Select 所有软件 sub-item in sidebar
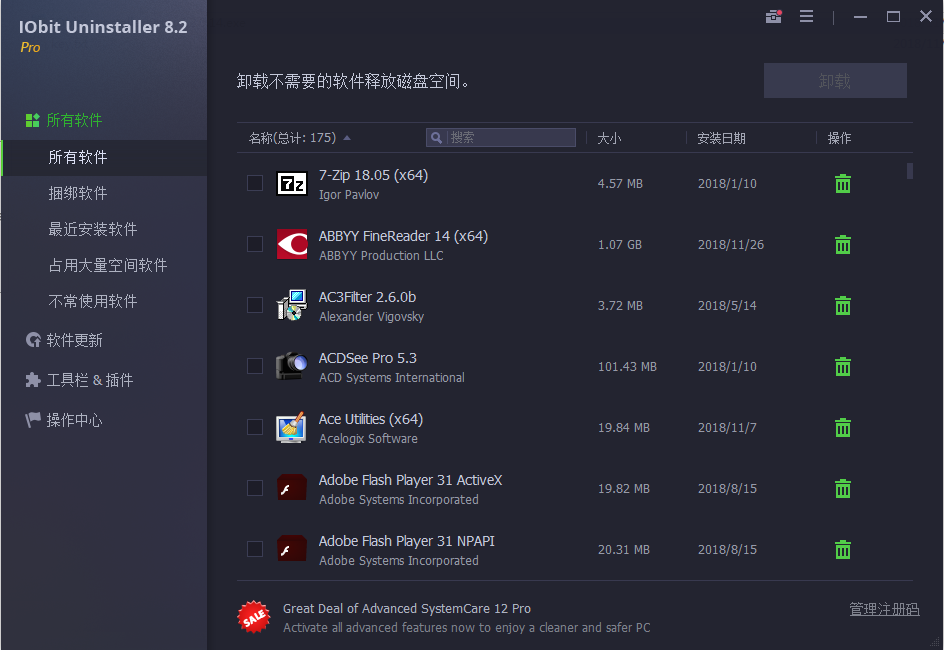Viewport: 944px width, 650px height. point(105,158)
